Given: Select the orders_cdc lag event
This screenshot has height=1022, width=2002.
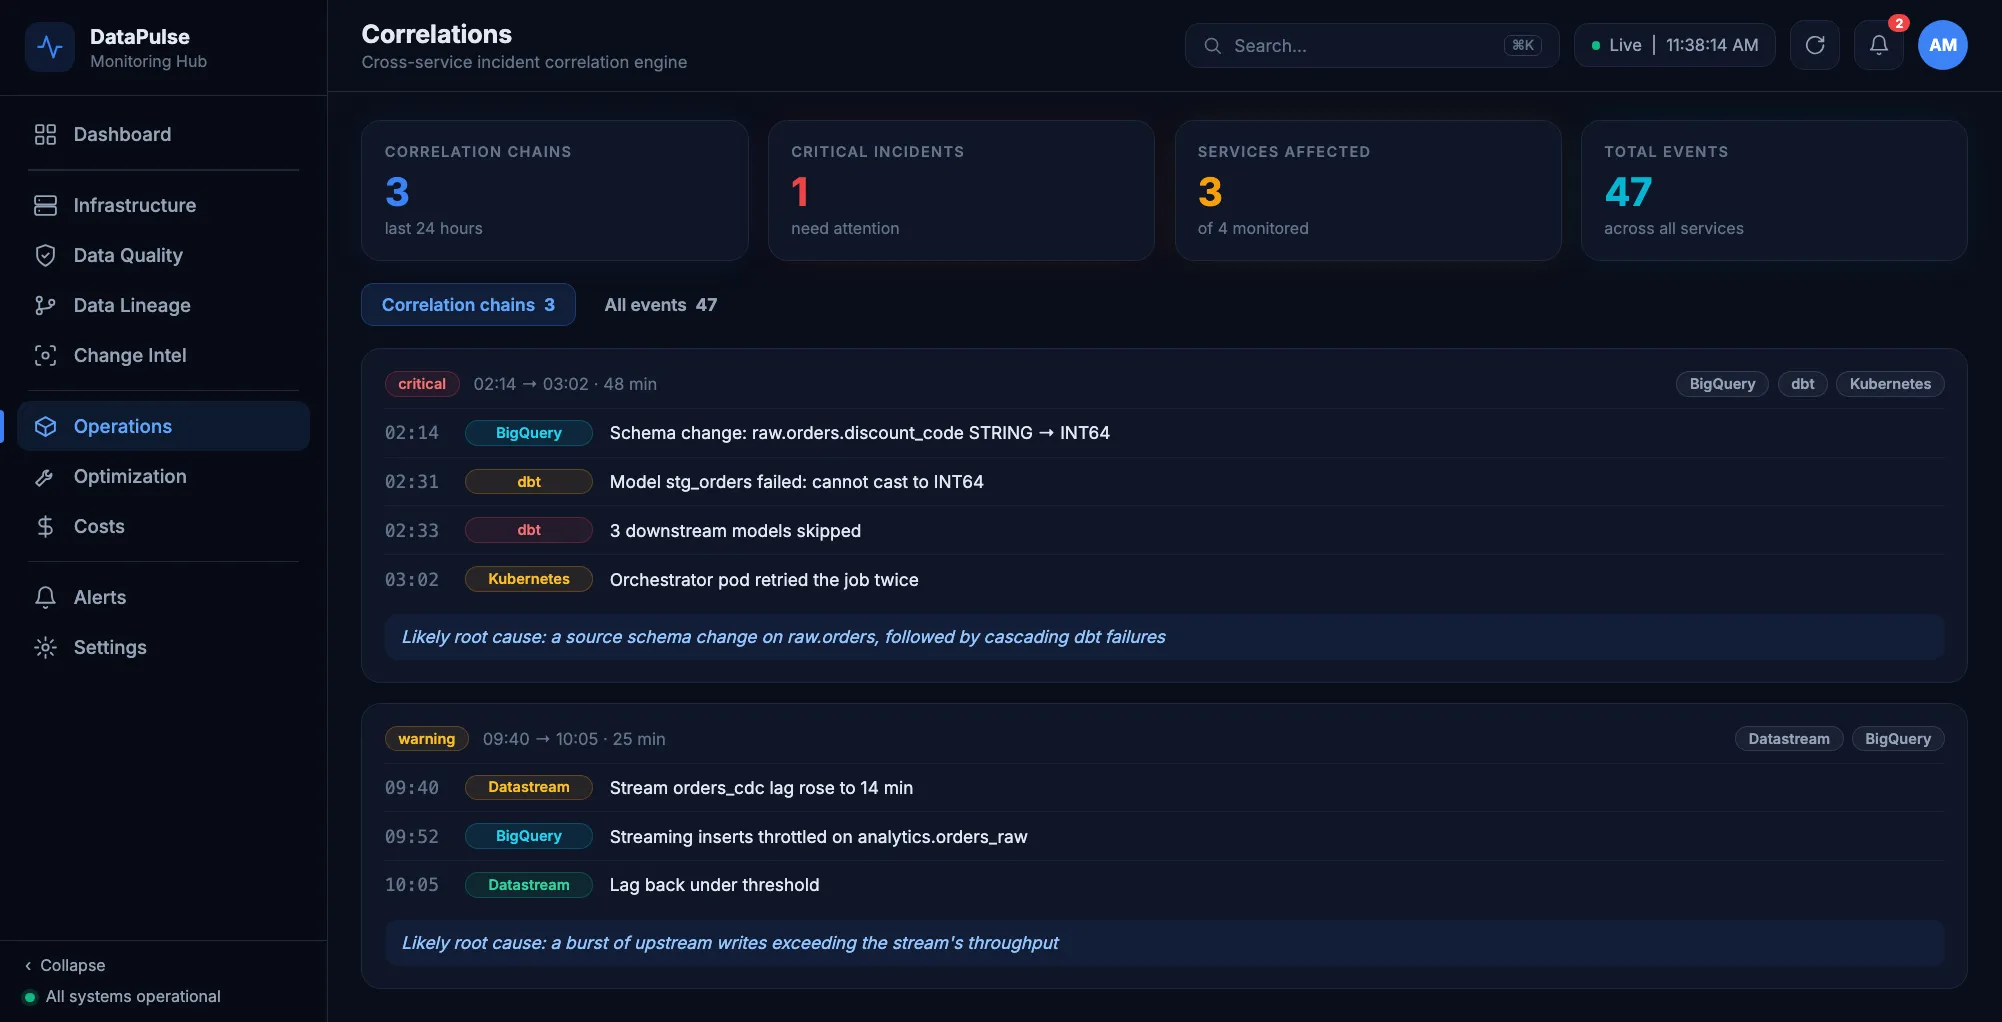Looking at the screenshot, I should [x=1164, y=788].
